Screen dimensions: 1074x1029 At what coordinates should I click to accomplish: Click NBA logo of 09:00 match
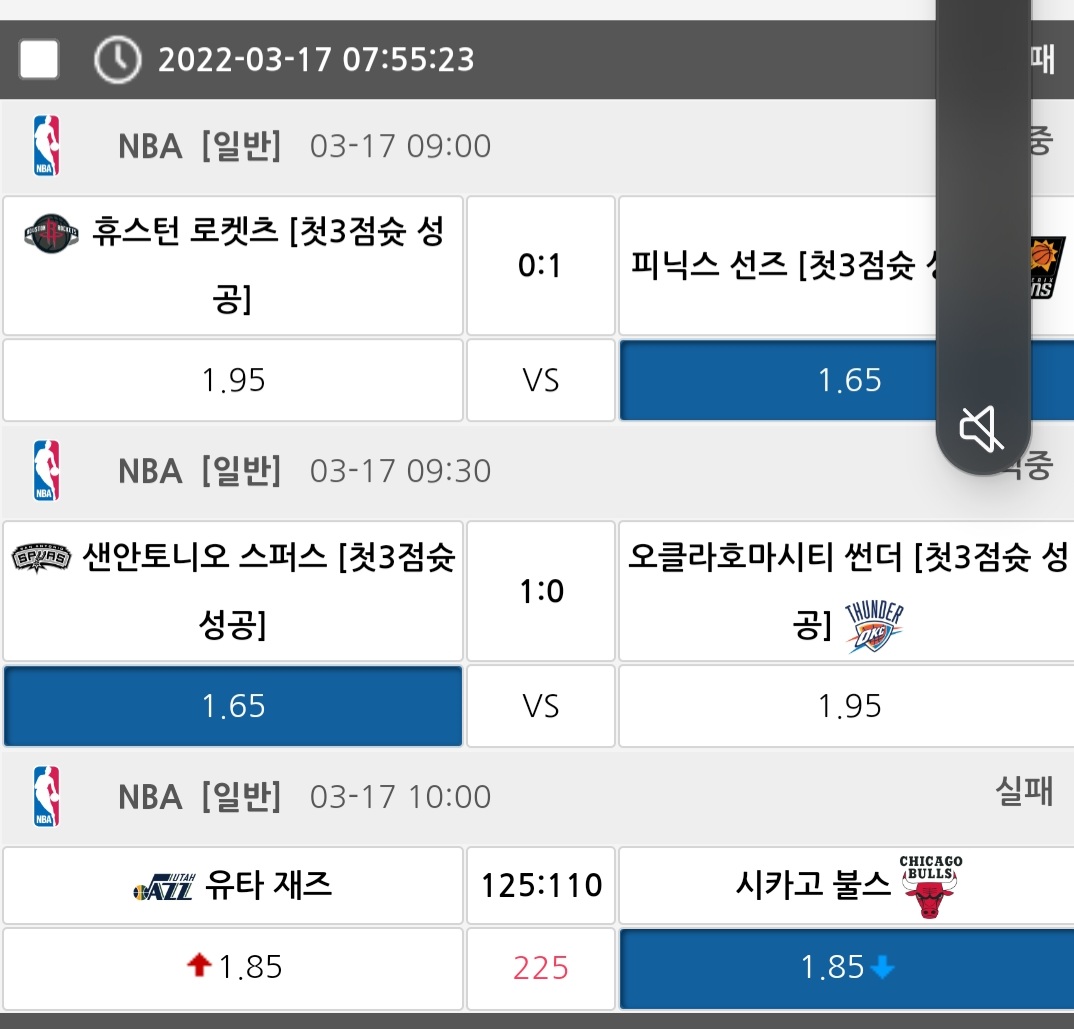[46, 146]
